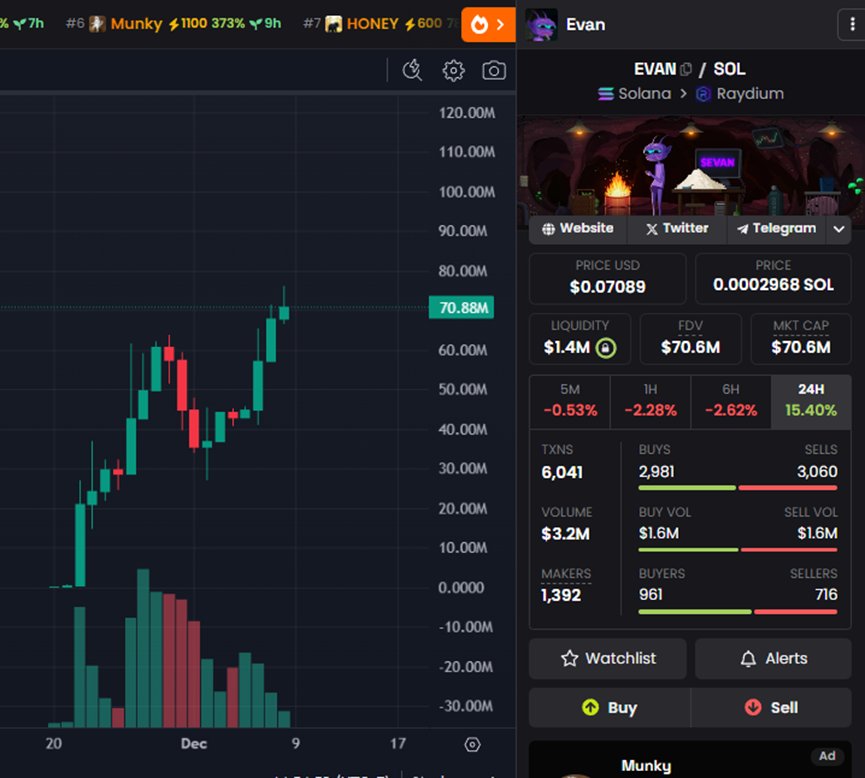Open the token Twitter link

[677, 228]
